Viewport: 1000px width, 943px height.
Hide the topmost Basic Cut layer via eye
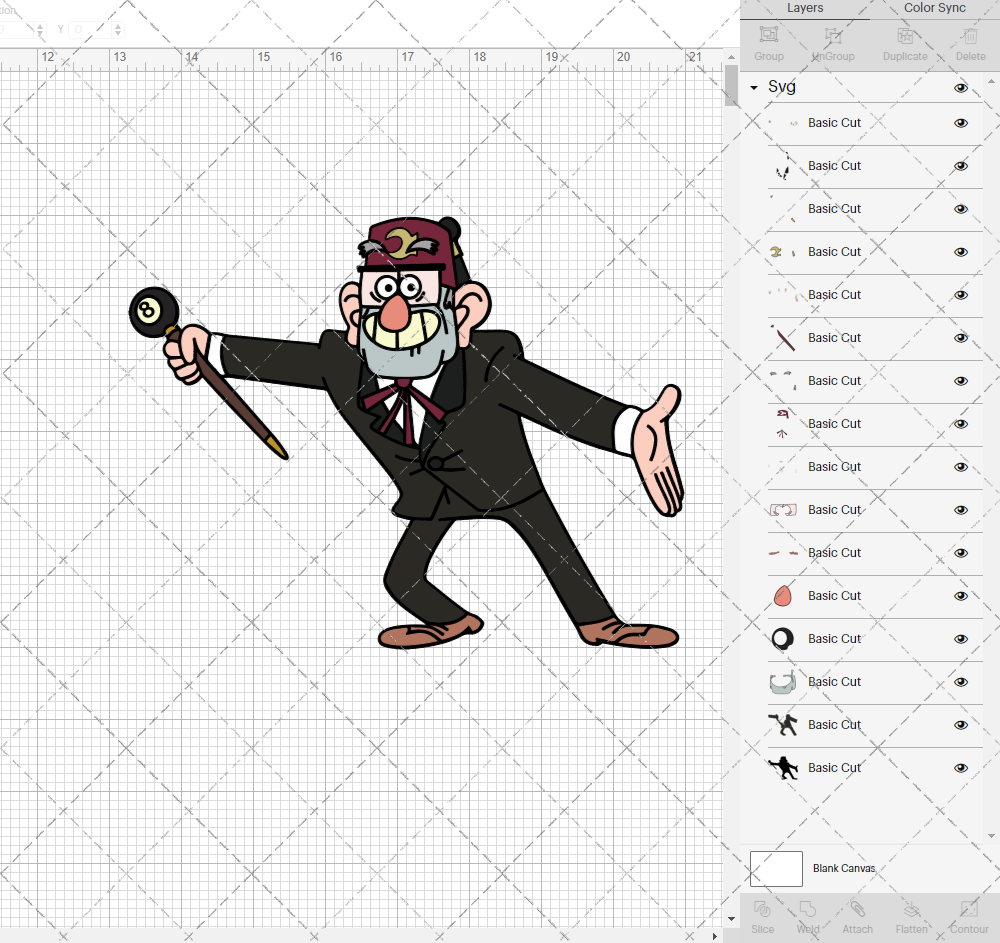click(960, 123)
